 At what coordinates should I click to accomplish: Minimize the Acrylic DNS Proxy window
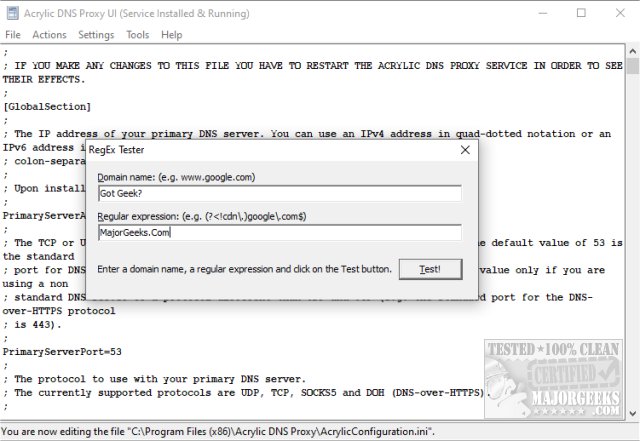coord(543,13)
